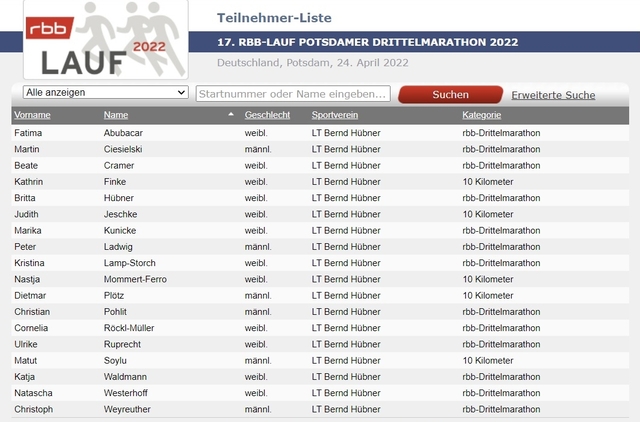
Task: Click 10 Kilometer in Judith Jeschke's row
Action: point(488,214)
